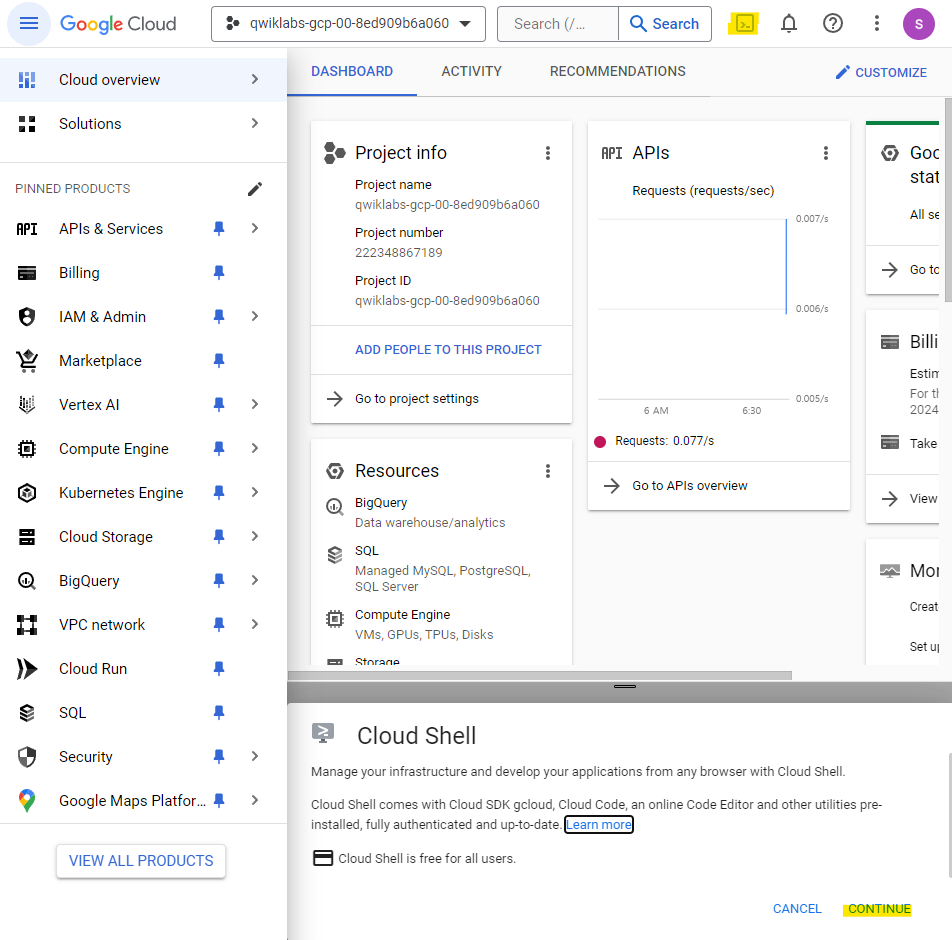The height and width of the screenshot is (940, 952).
Task: Click the CUSTOMIZE button
Action: pyautogui.click(x=881, y=73)
